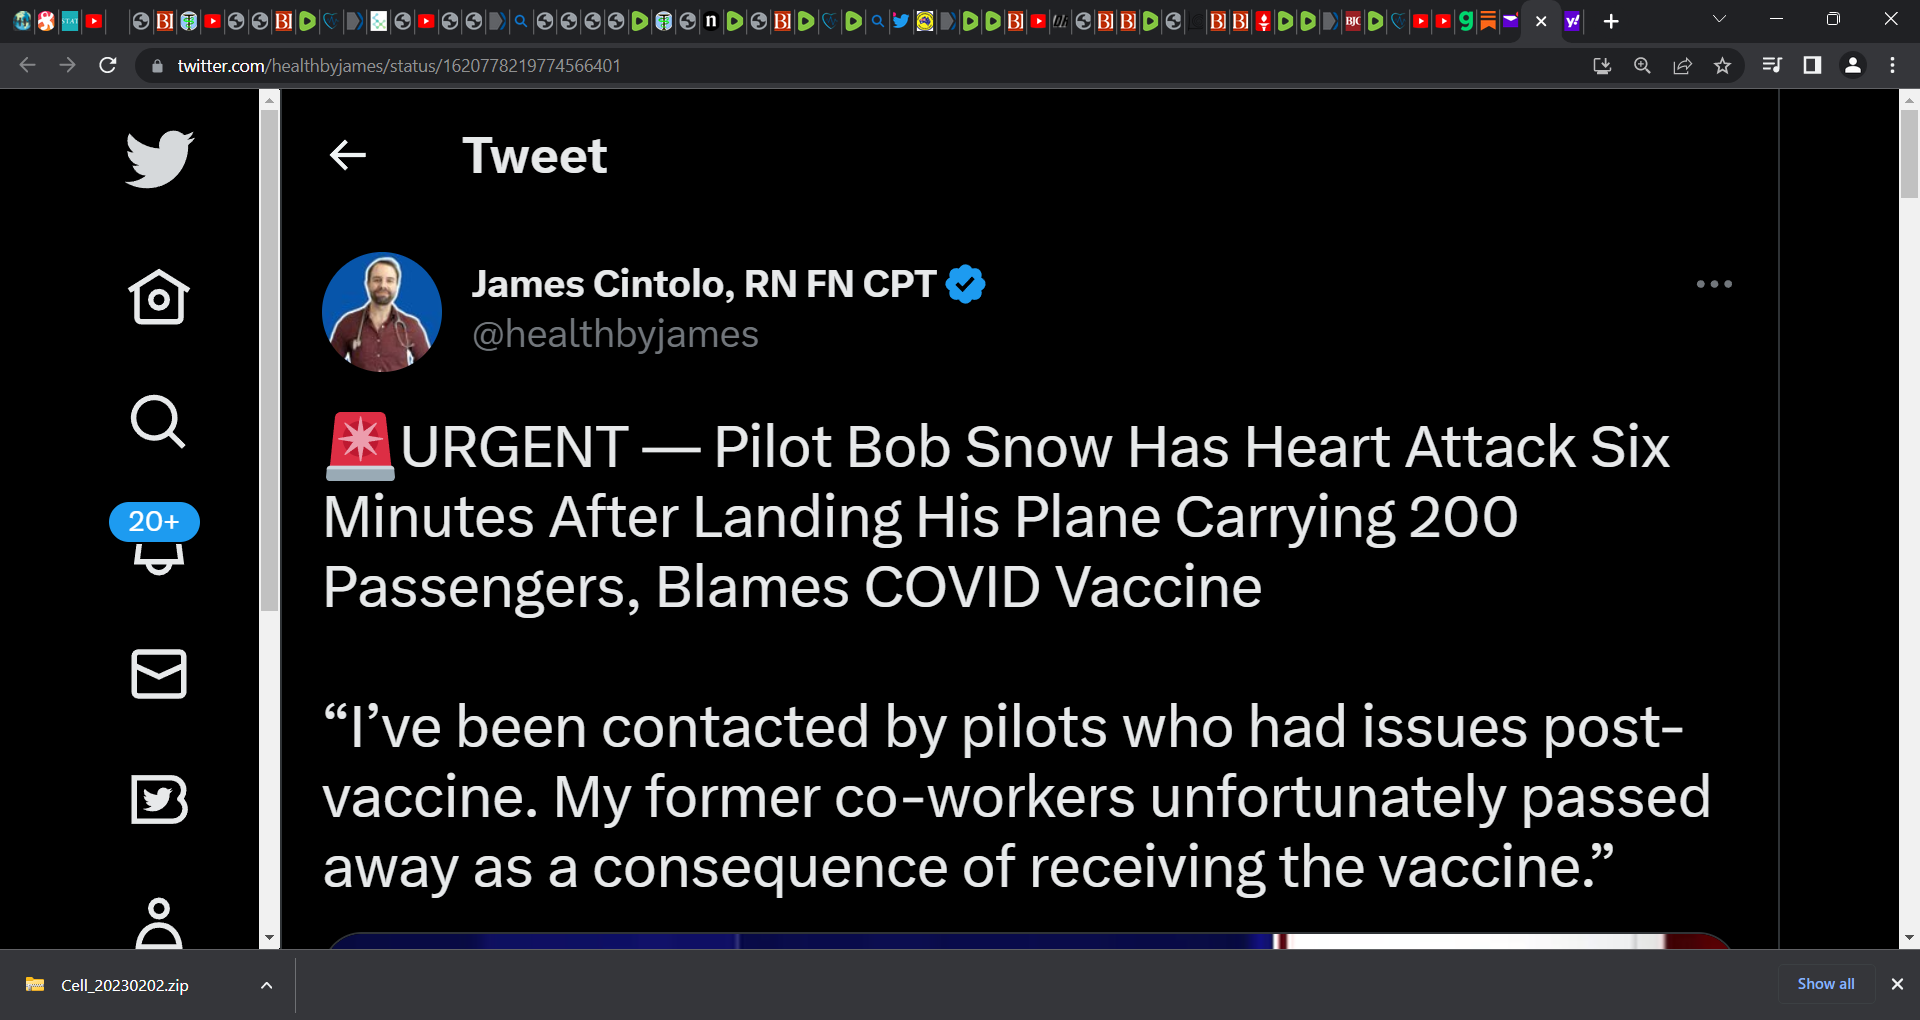Open Chrome's media controls icon
Viewport: 1920px width, 1020px height.
1773,65
